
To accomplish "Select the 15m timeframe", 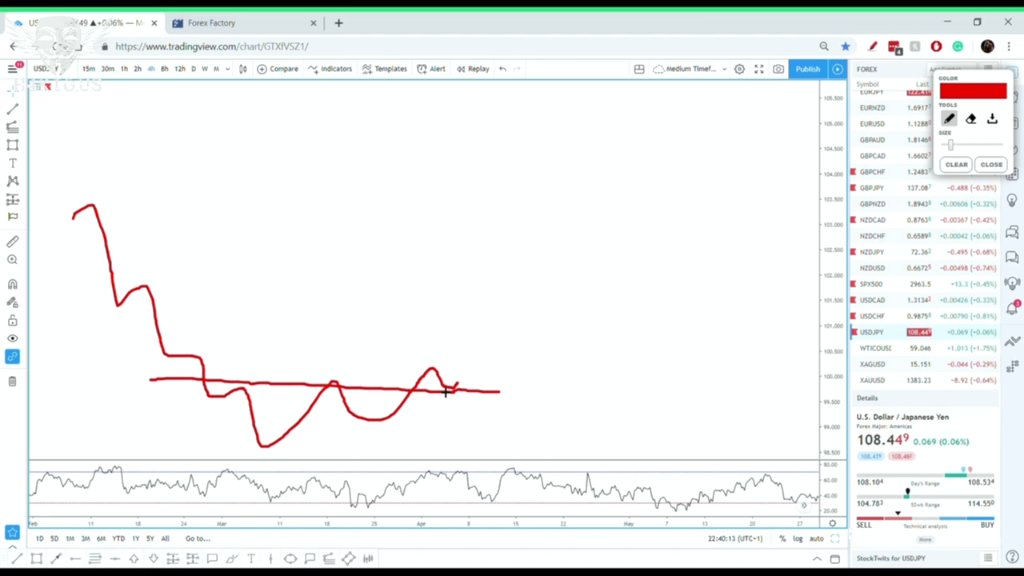I will [88, 69].
